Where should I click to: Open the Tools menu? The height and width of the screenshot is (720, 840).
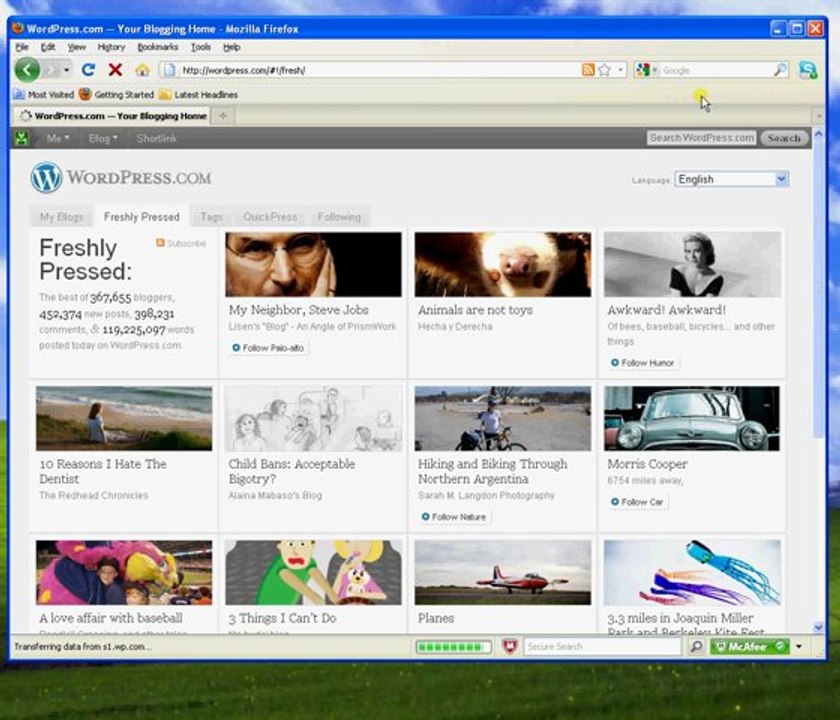coord(201,47)
